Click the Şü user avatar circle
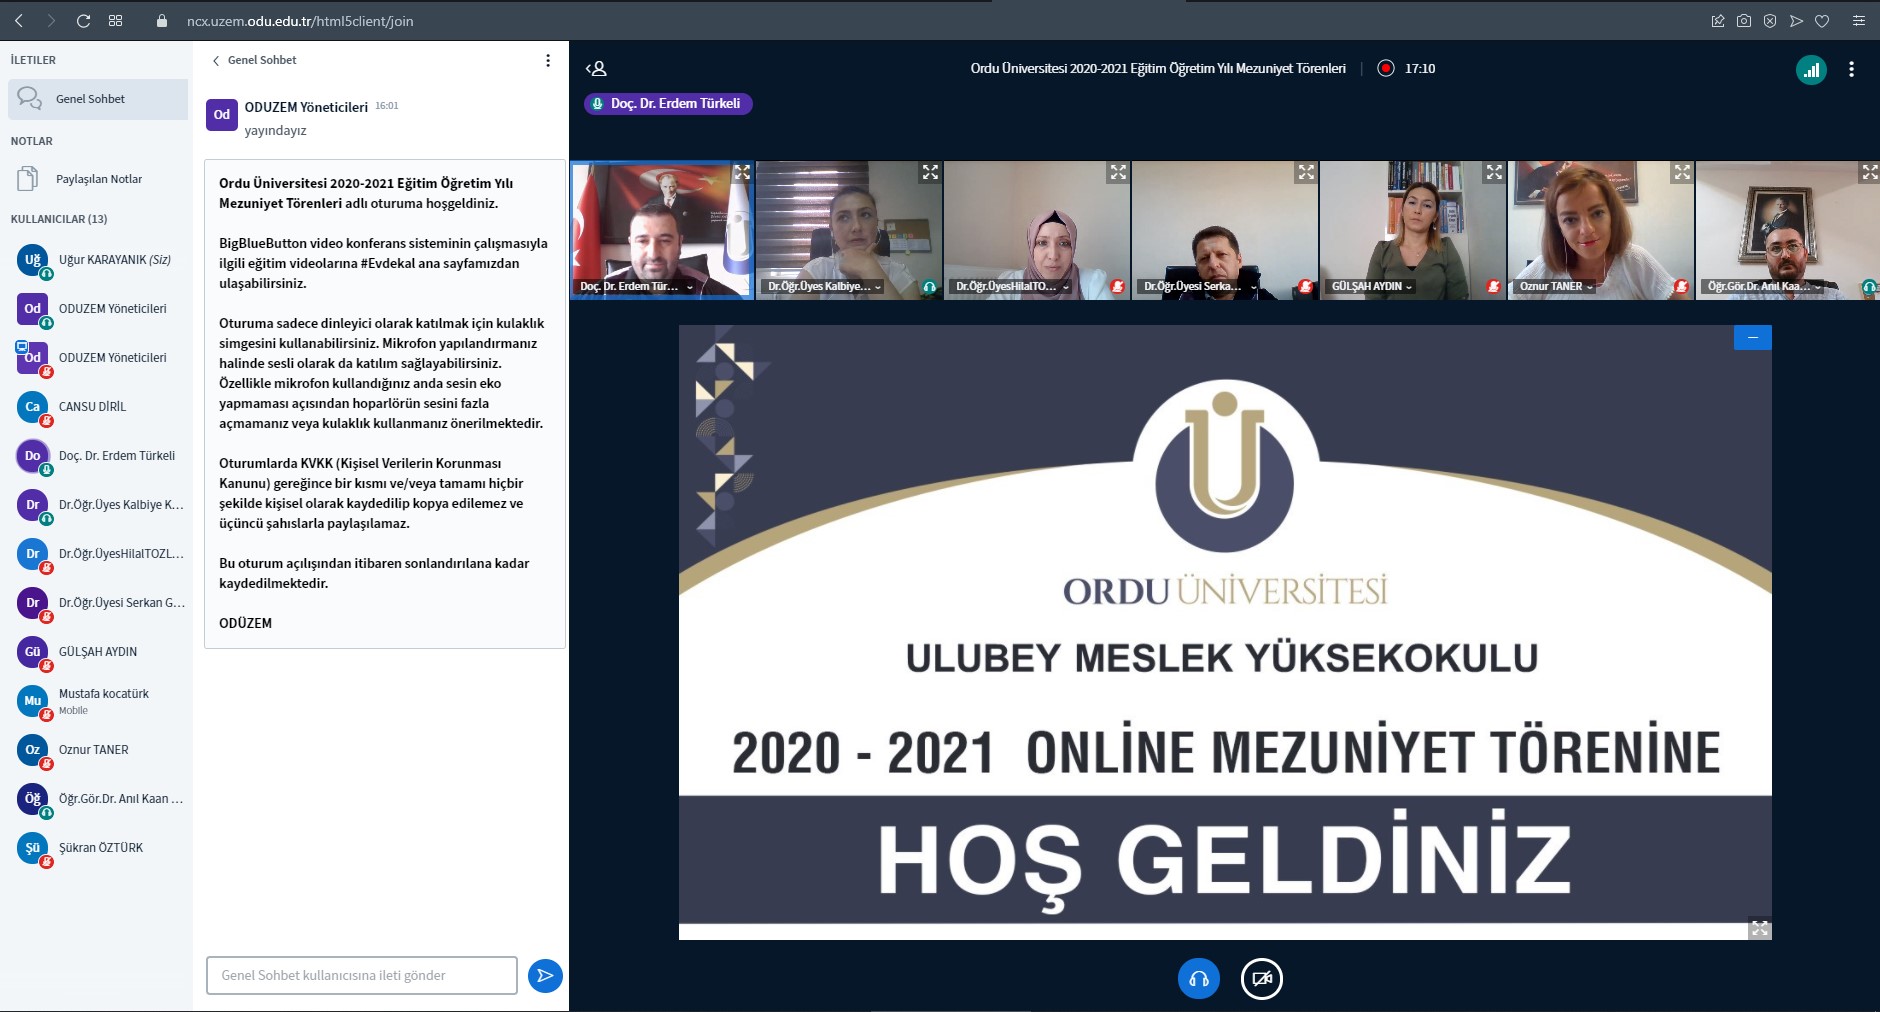Viewport: 1880px width, 1012px height. [33, 848]
